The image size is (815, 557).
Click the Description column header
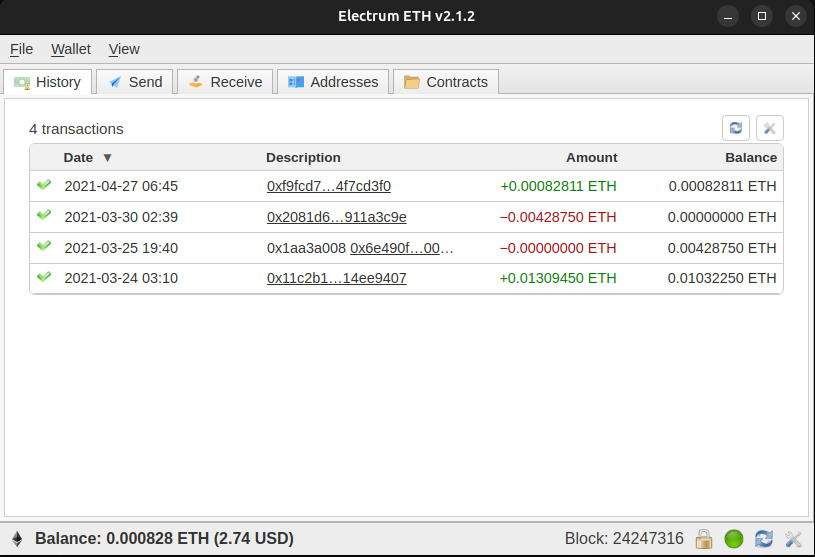[303, 157]
